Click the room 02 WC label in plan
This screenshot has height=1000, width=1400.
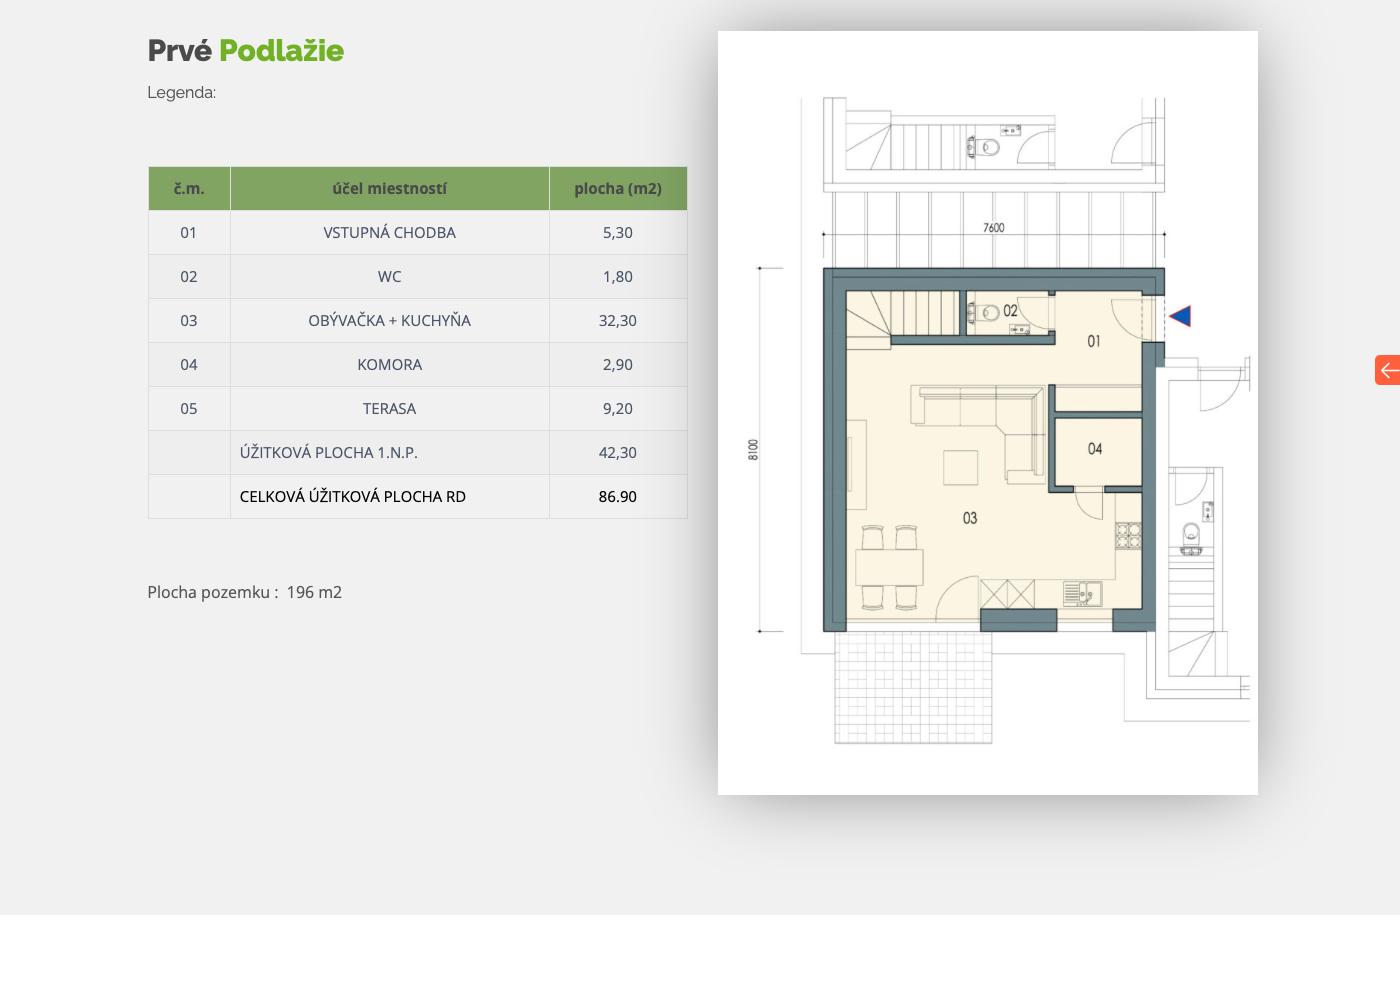1010,311
